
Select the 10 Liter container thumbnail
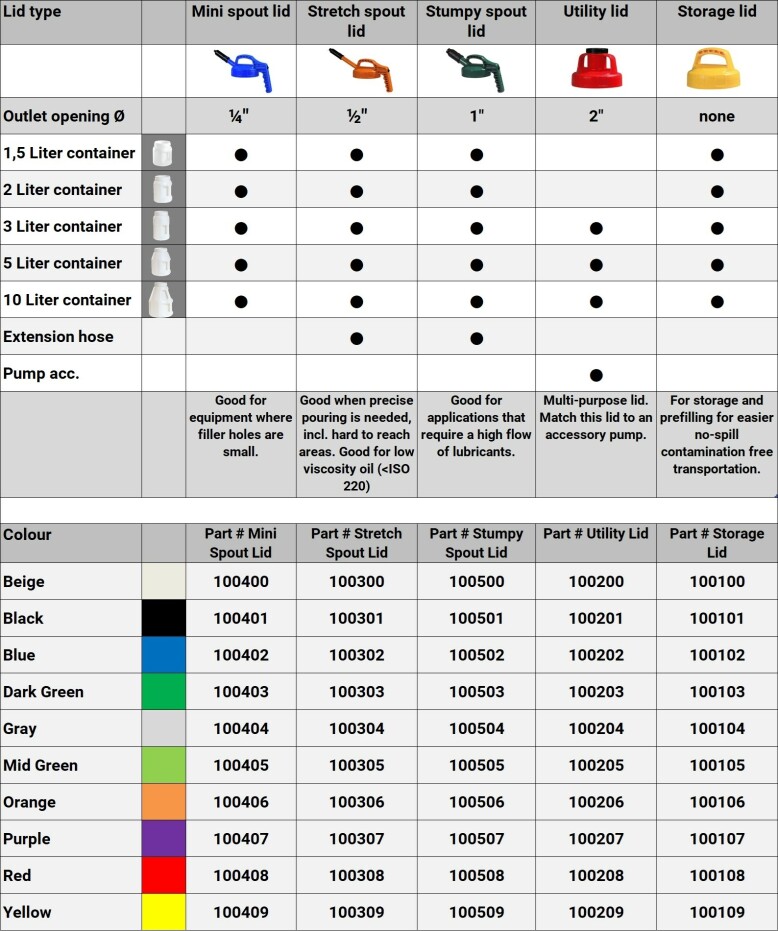click(161, 300)
